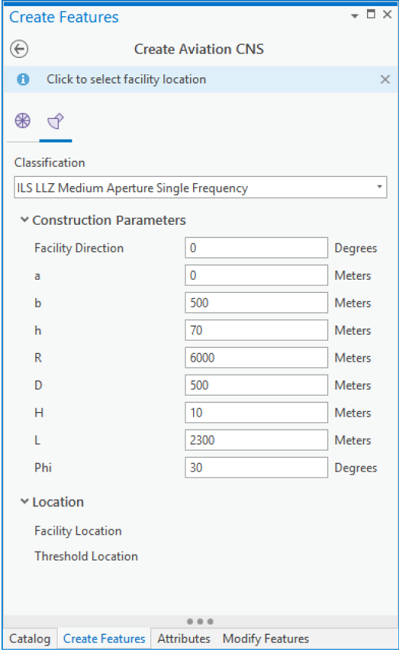The image size is (399, 650).
Task: Open the Classification dropdown list
Action: [x=379, y=187]
